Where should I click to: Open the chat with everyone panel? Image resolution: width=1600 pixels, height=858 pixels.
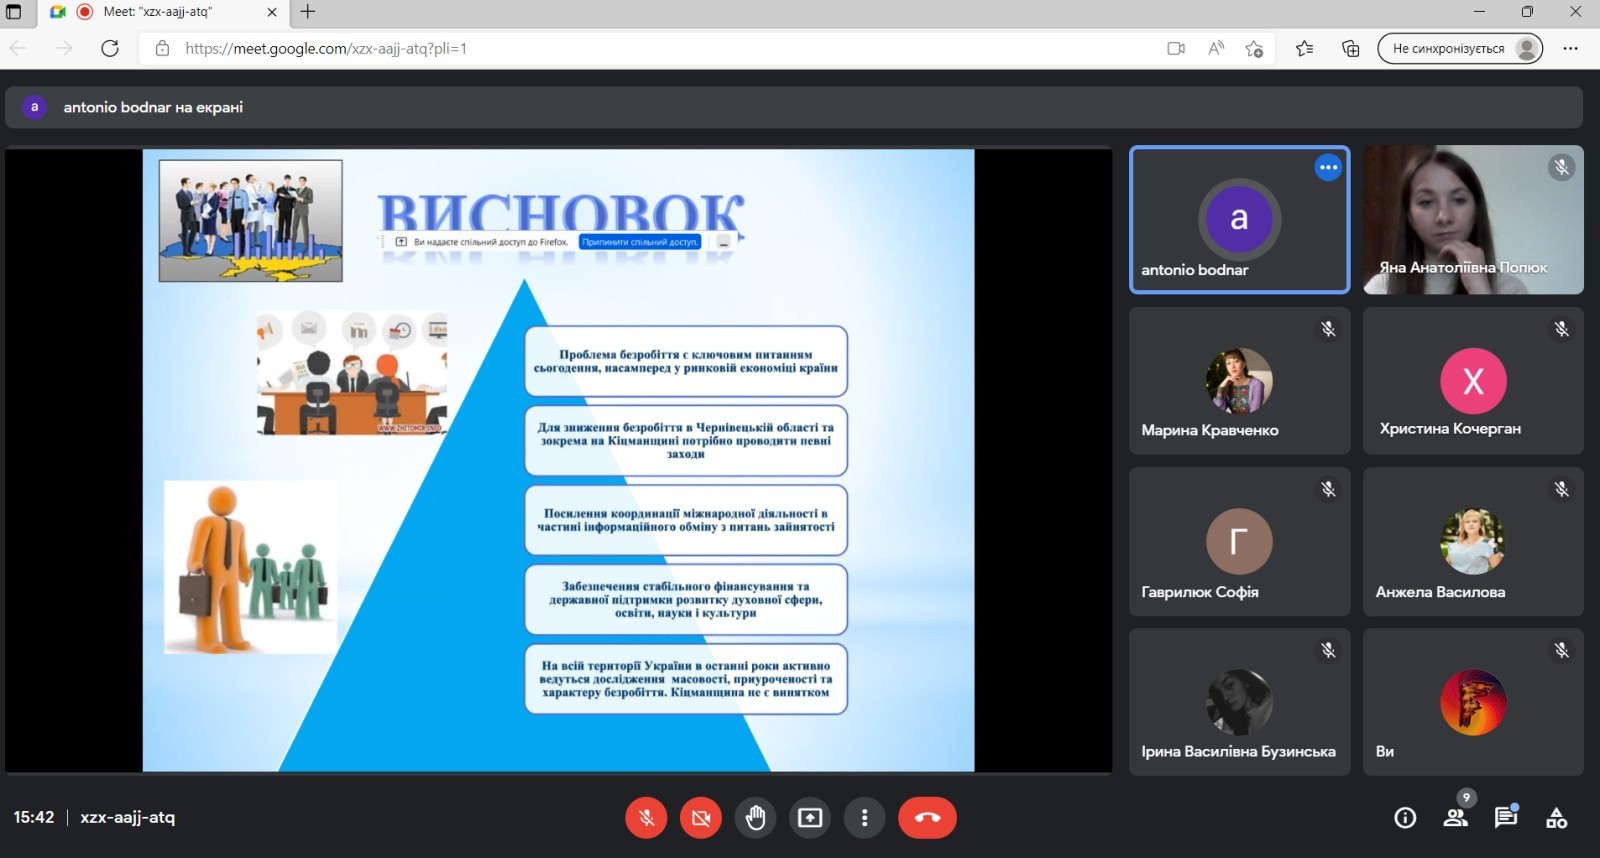(x=1505, y=818)
